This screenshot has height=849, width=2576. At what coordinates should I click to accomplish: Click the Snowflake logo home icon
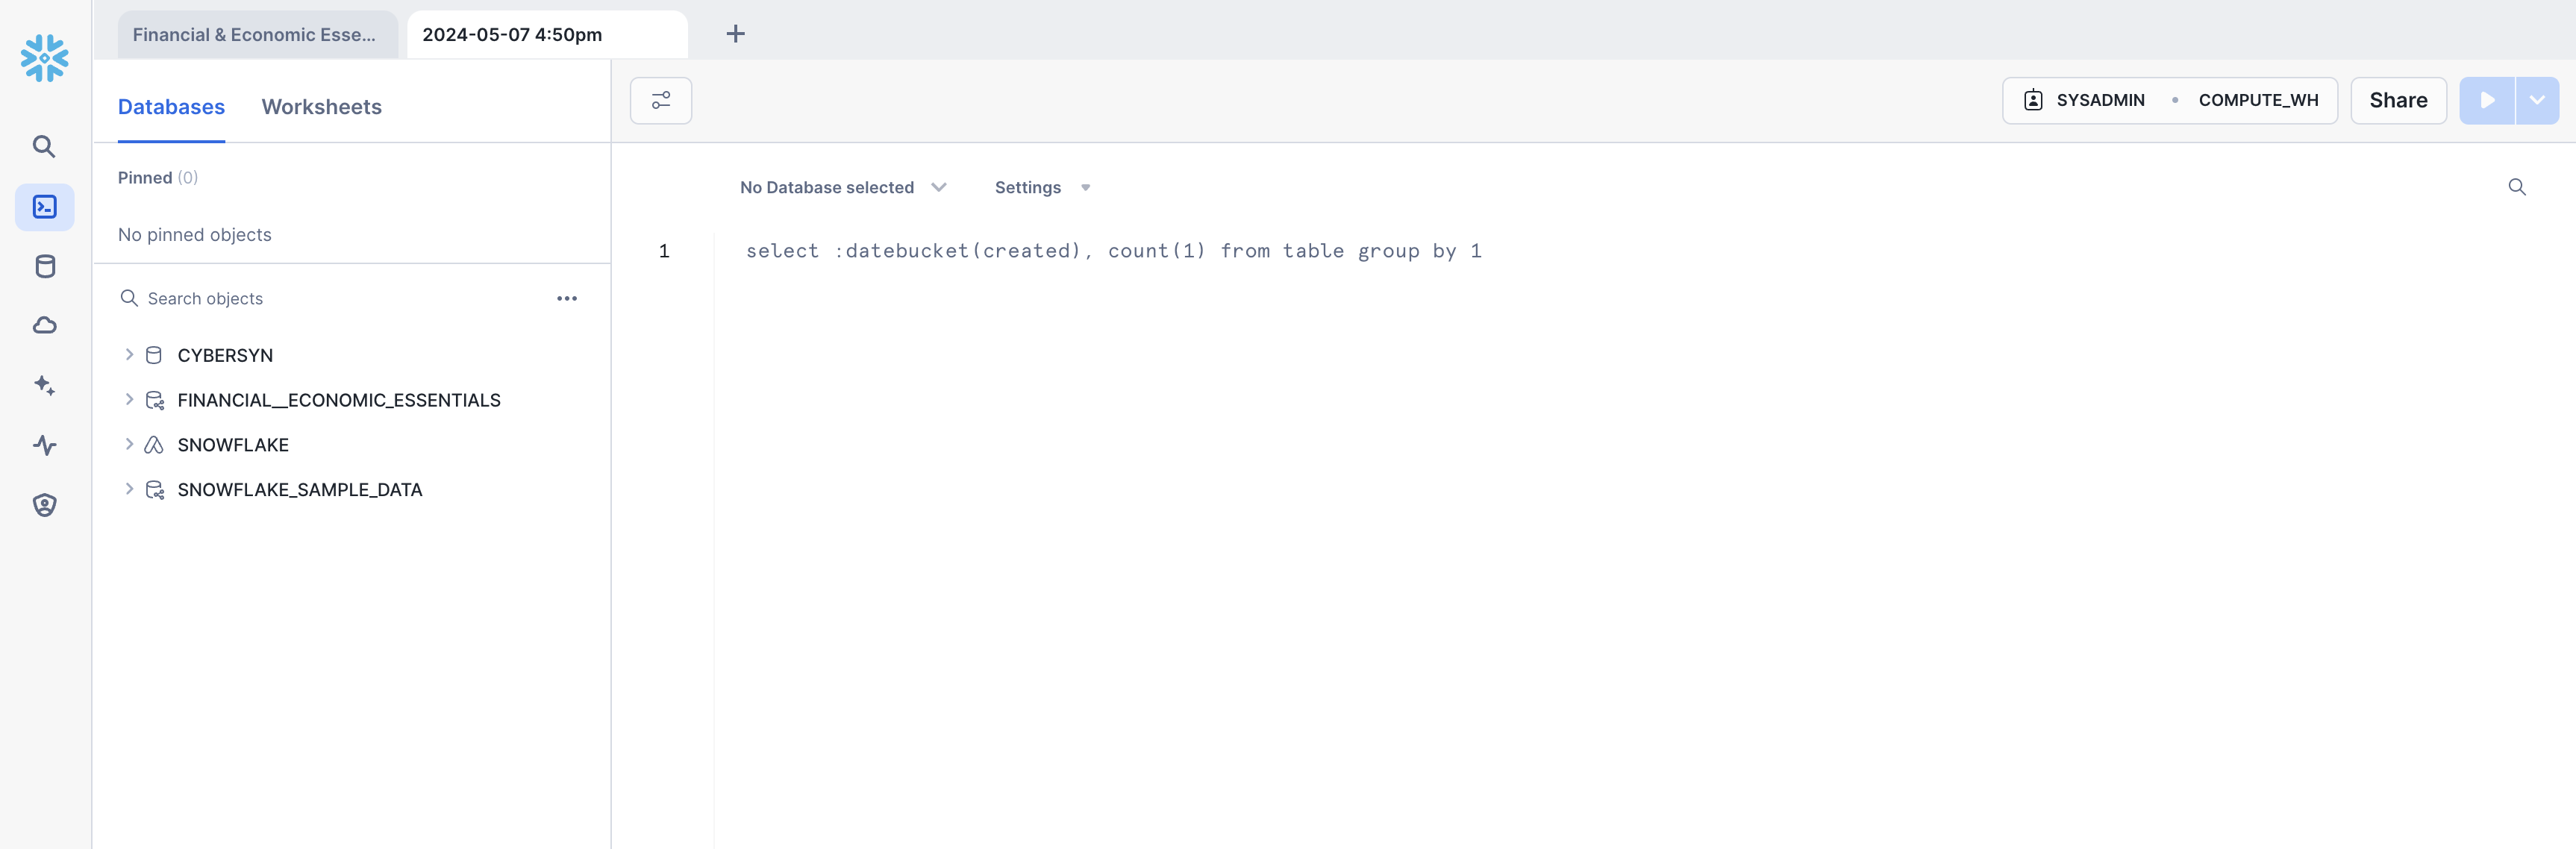point(44,58)
